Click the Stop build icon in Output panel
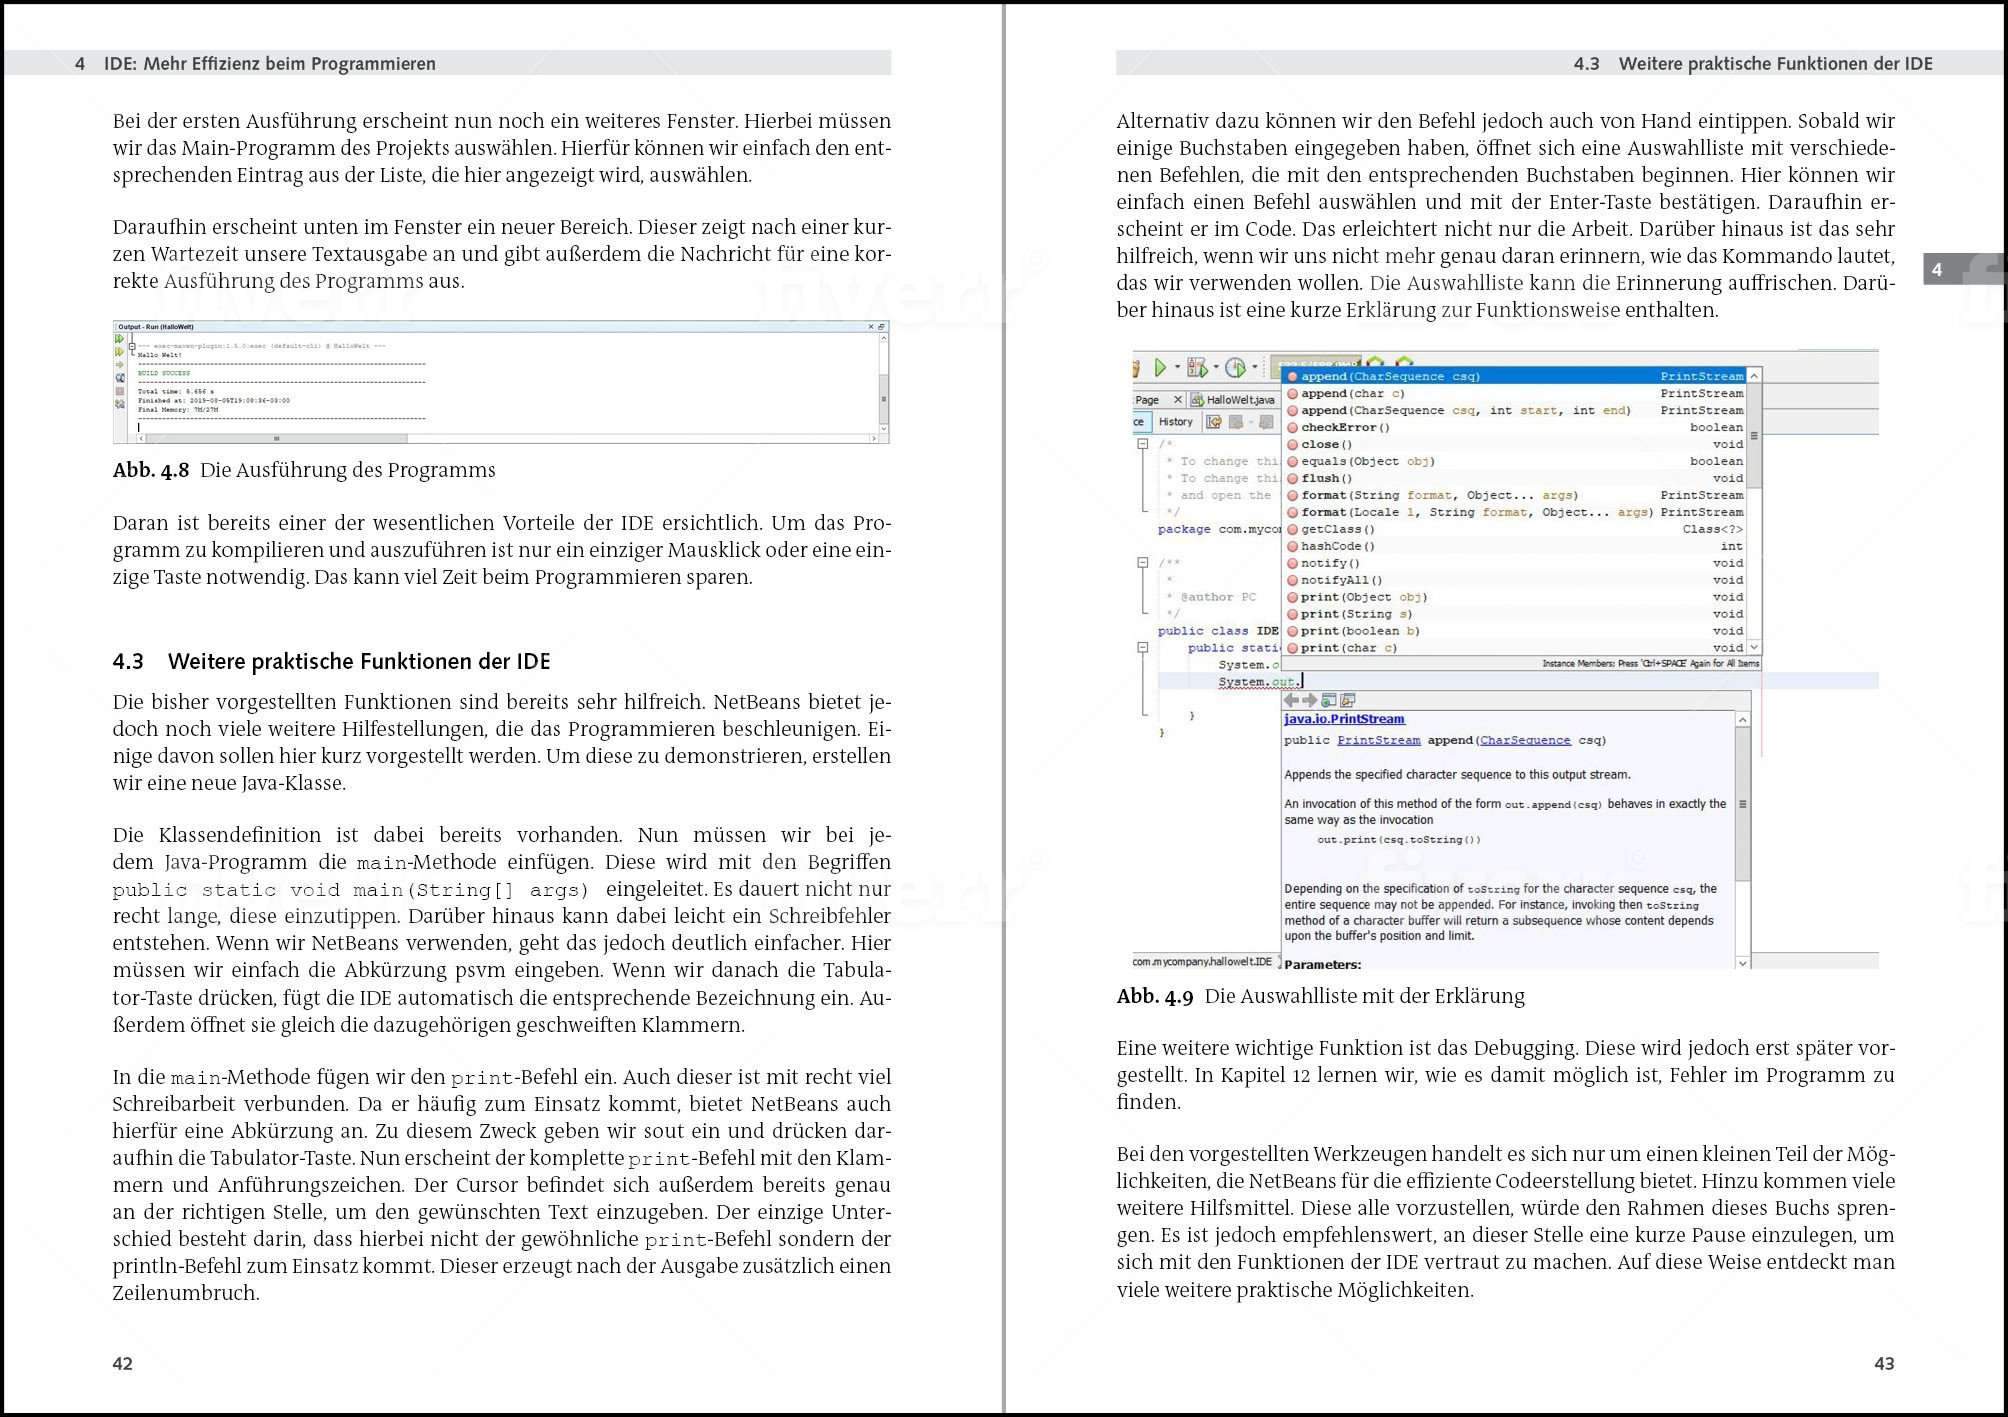The height and width of the screenshot is (1417, 2008). click(x=119, y=390)
